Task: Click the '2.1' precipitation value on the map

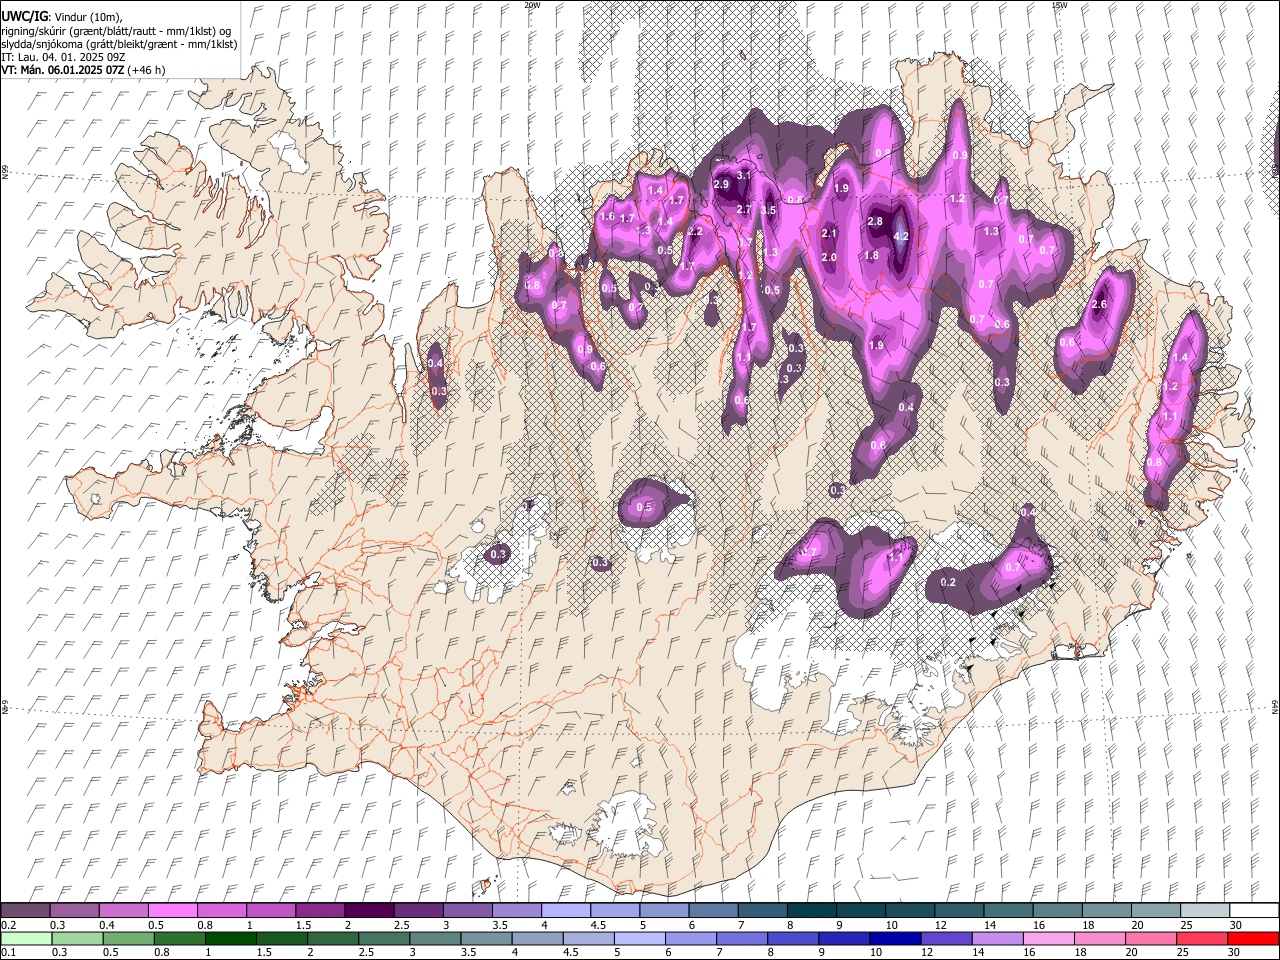Action: (x=828, y=234)
